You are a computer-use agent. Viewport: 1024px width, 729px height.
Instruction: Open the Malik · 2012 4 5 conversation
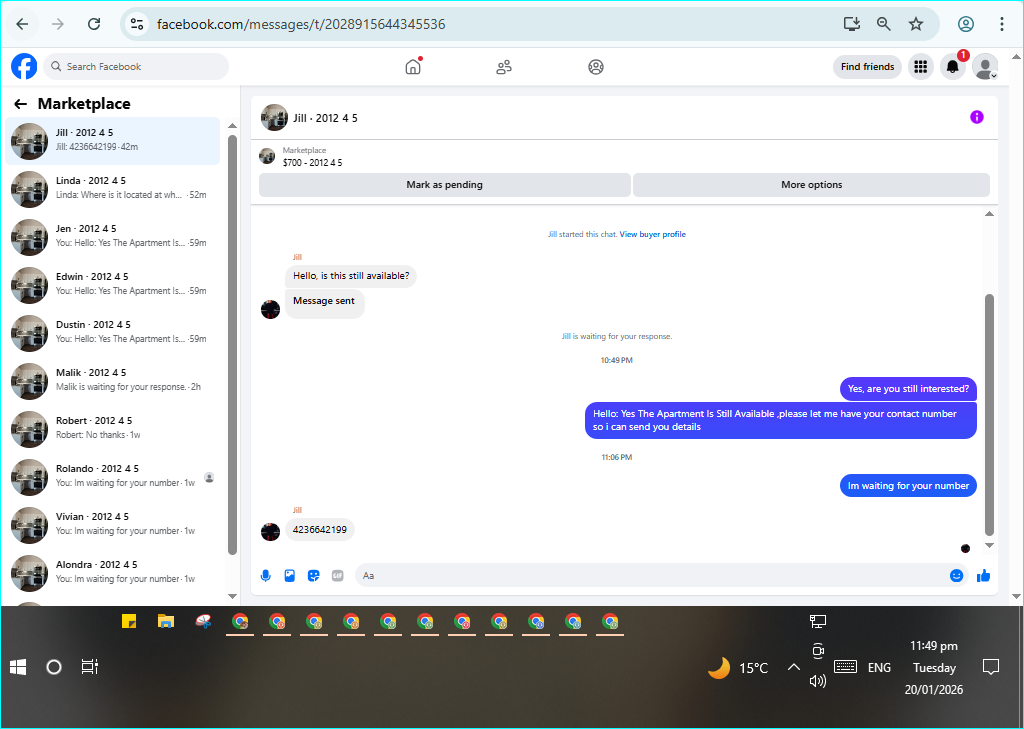[112, 381]
